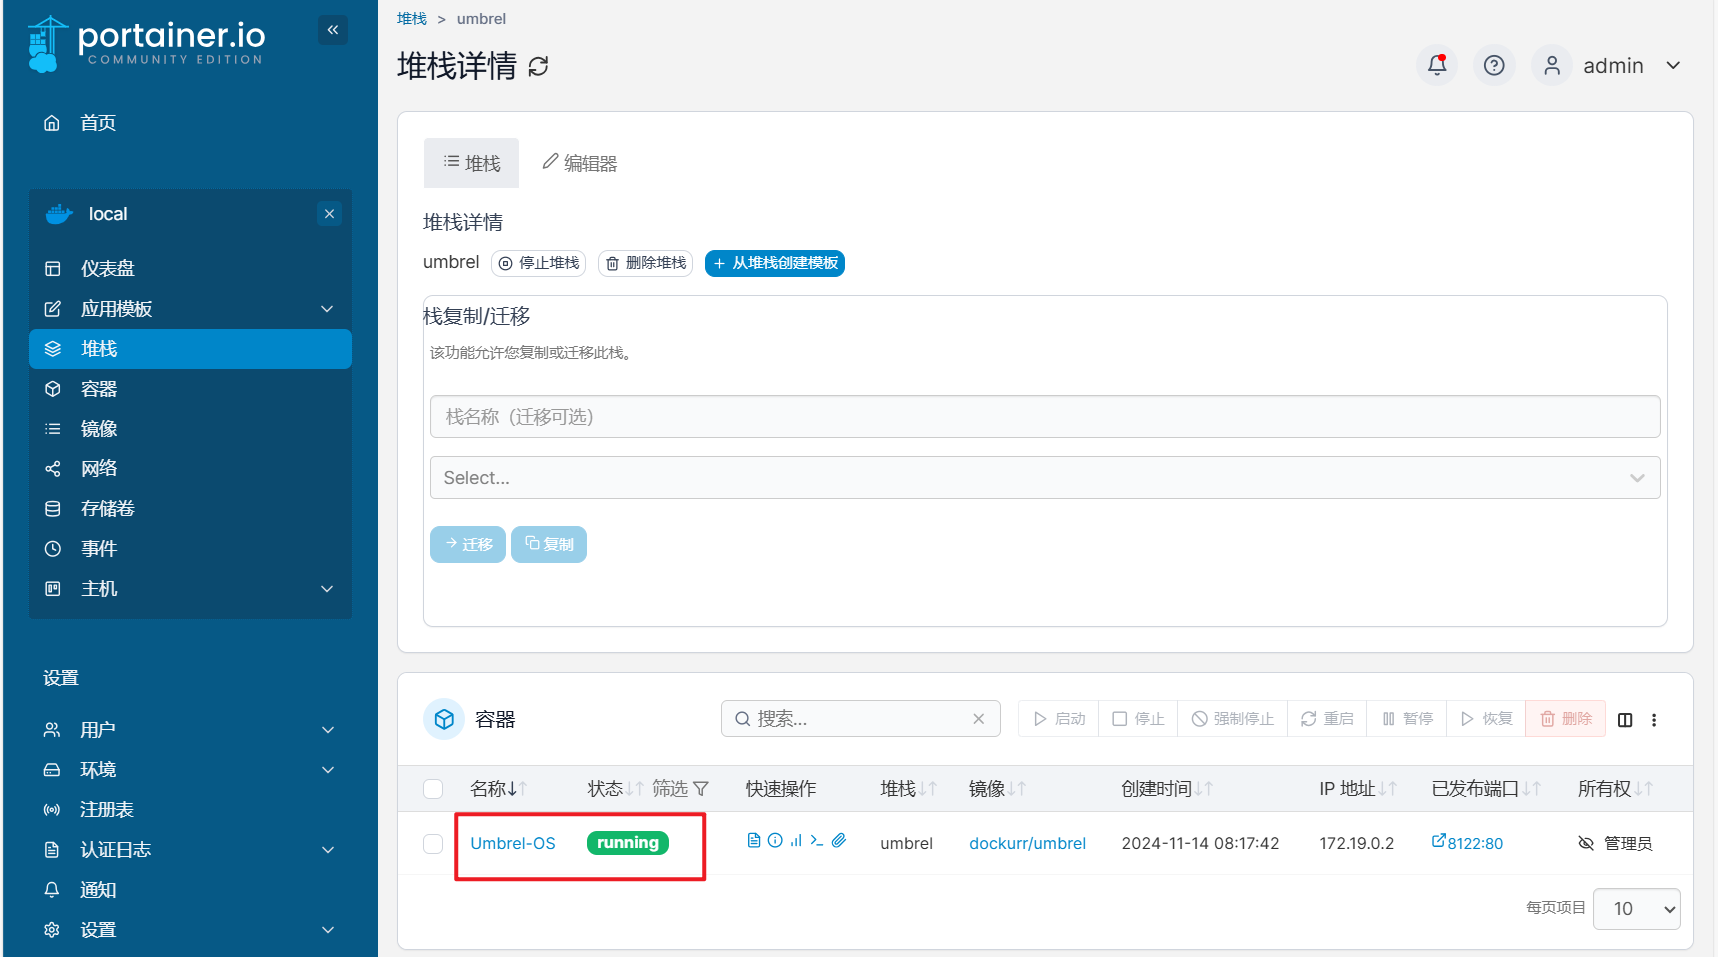The height and width of the screenshot is (957, 1718).
Task: Open 镜像 images in sidebar
Action: pos(190,429)
